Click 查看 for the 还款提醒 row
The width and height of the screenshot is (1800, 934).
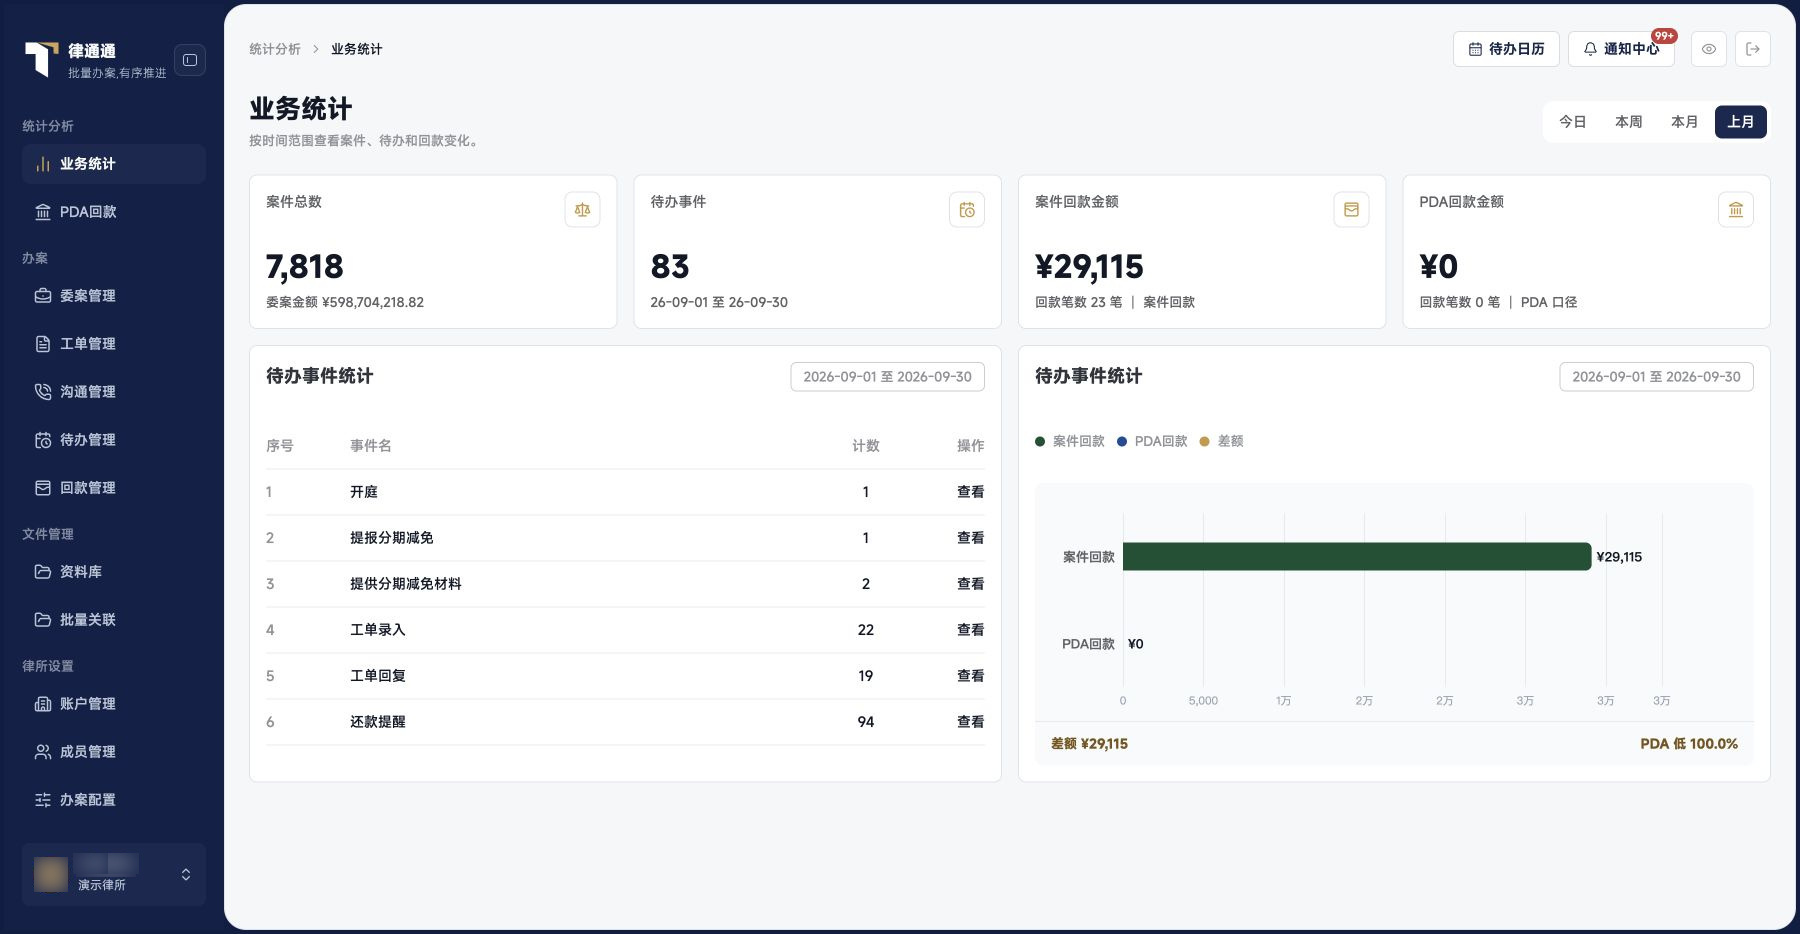[x=970, y=722]
